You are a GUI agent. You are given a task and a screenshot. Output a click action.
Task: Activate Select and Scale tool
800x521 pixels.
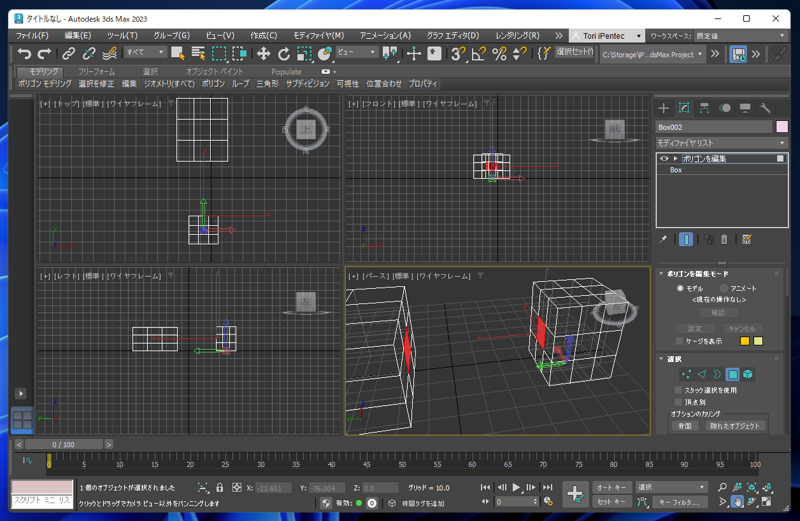[304, 54]
